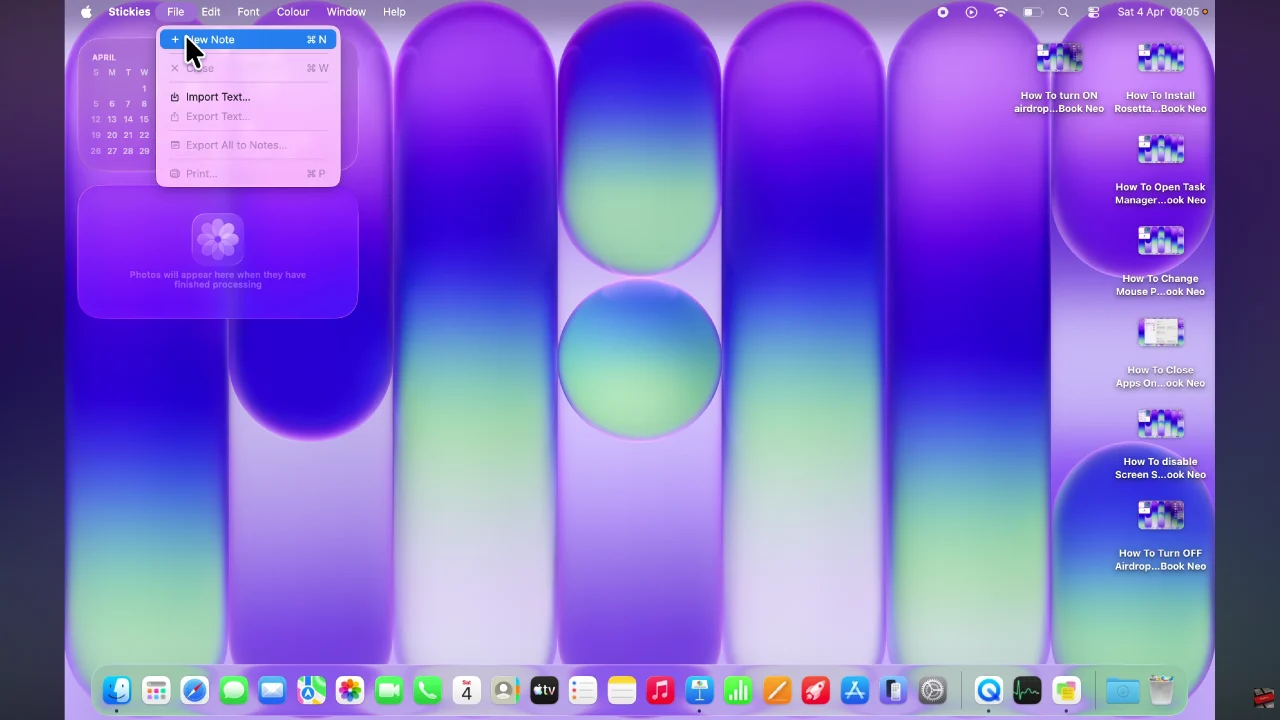This screenshot has height=720, width=1280.
Task: Select "New Note" from the File menu
Action: point(210,39)
